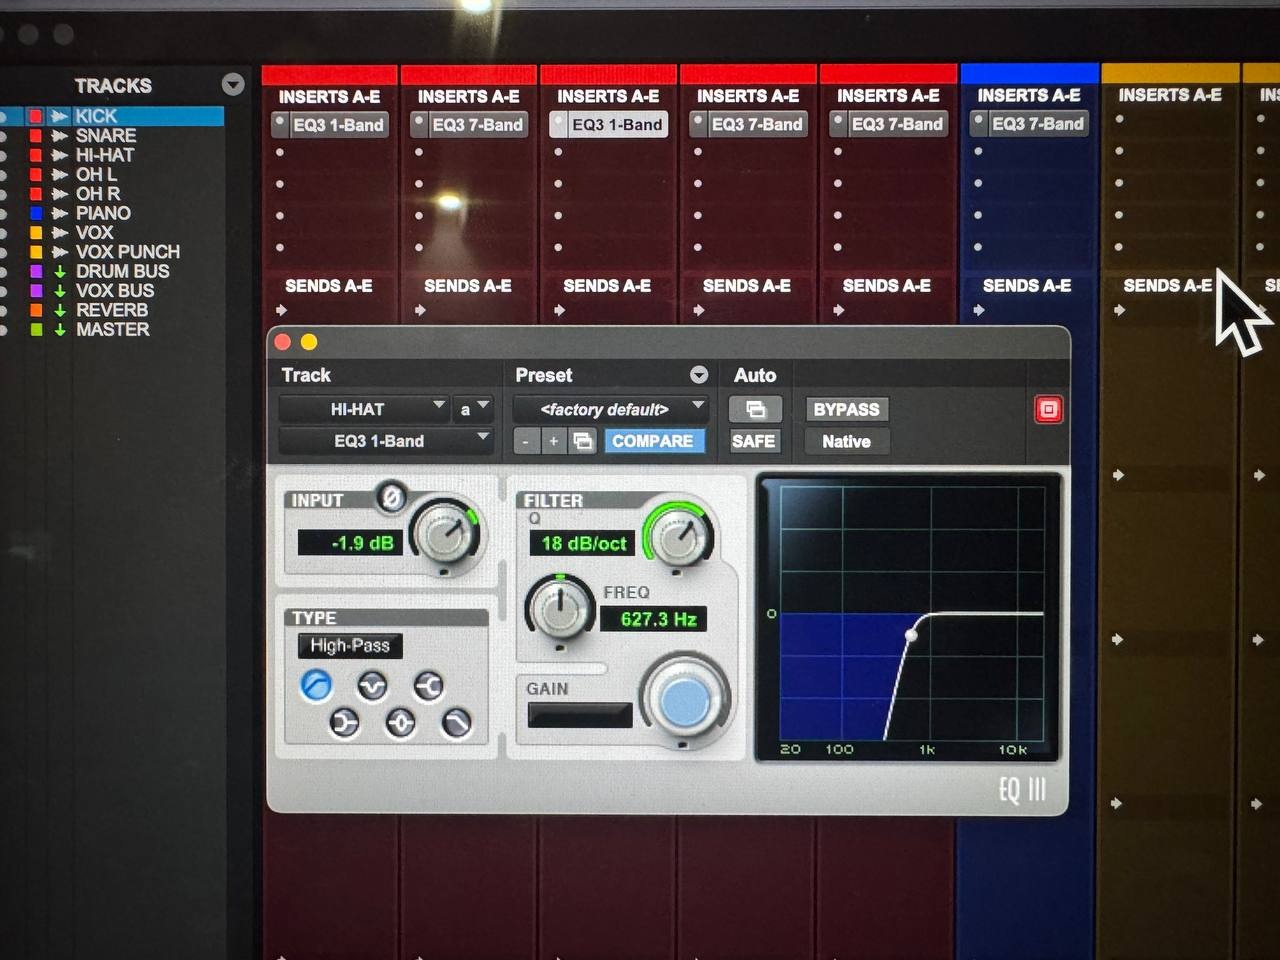
Task: Select the Notch filter type icon
Action: [x=372, y=686]
